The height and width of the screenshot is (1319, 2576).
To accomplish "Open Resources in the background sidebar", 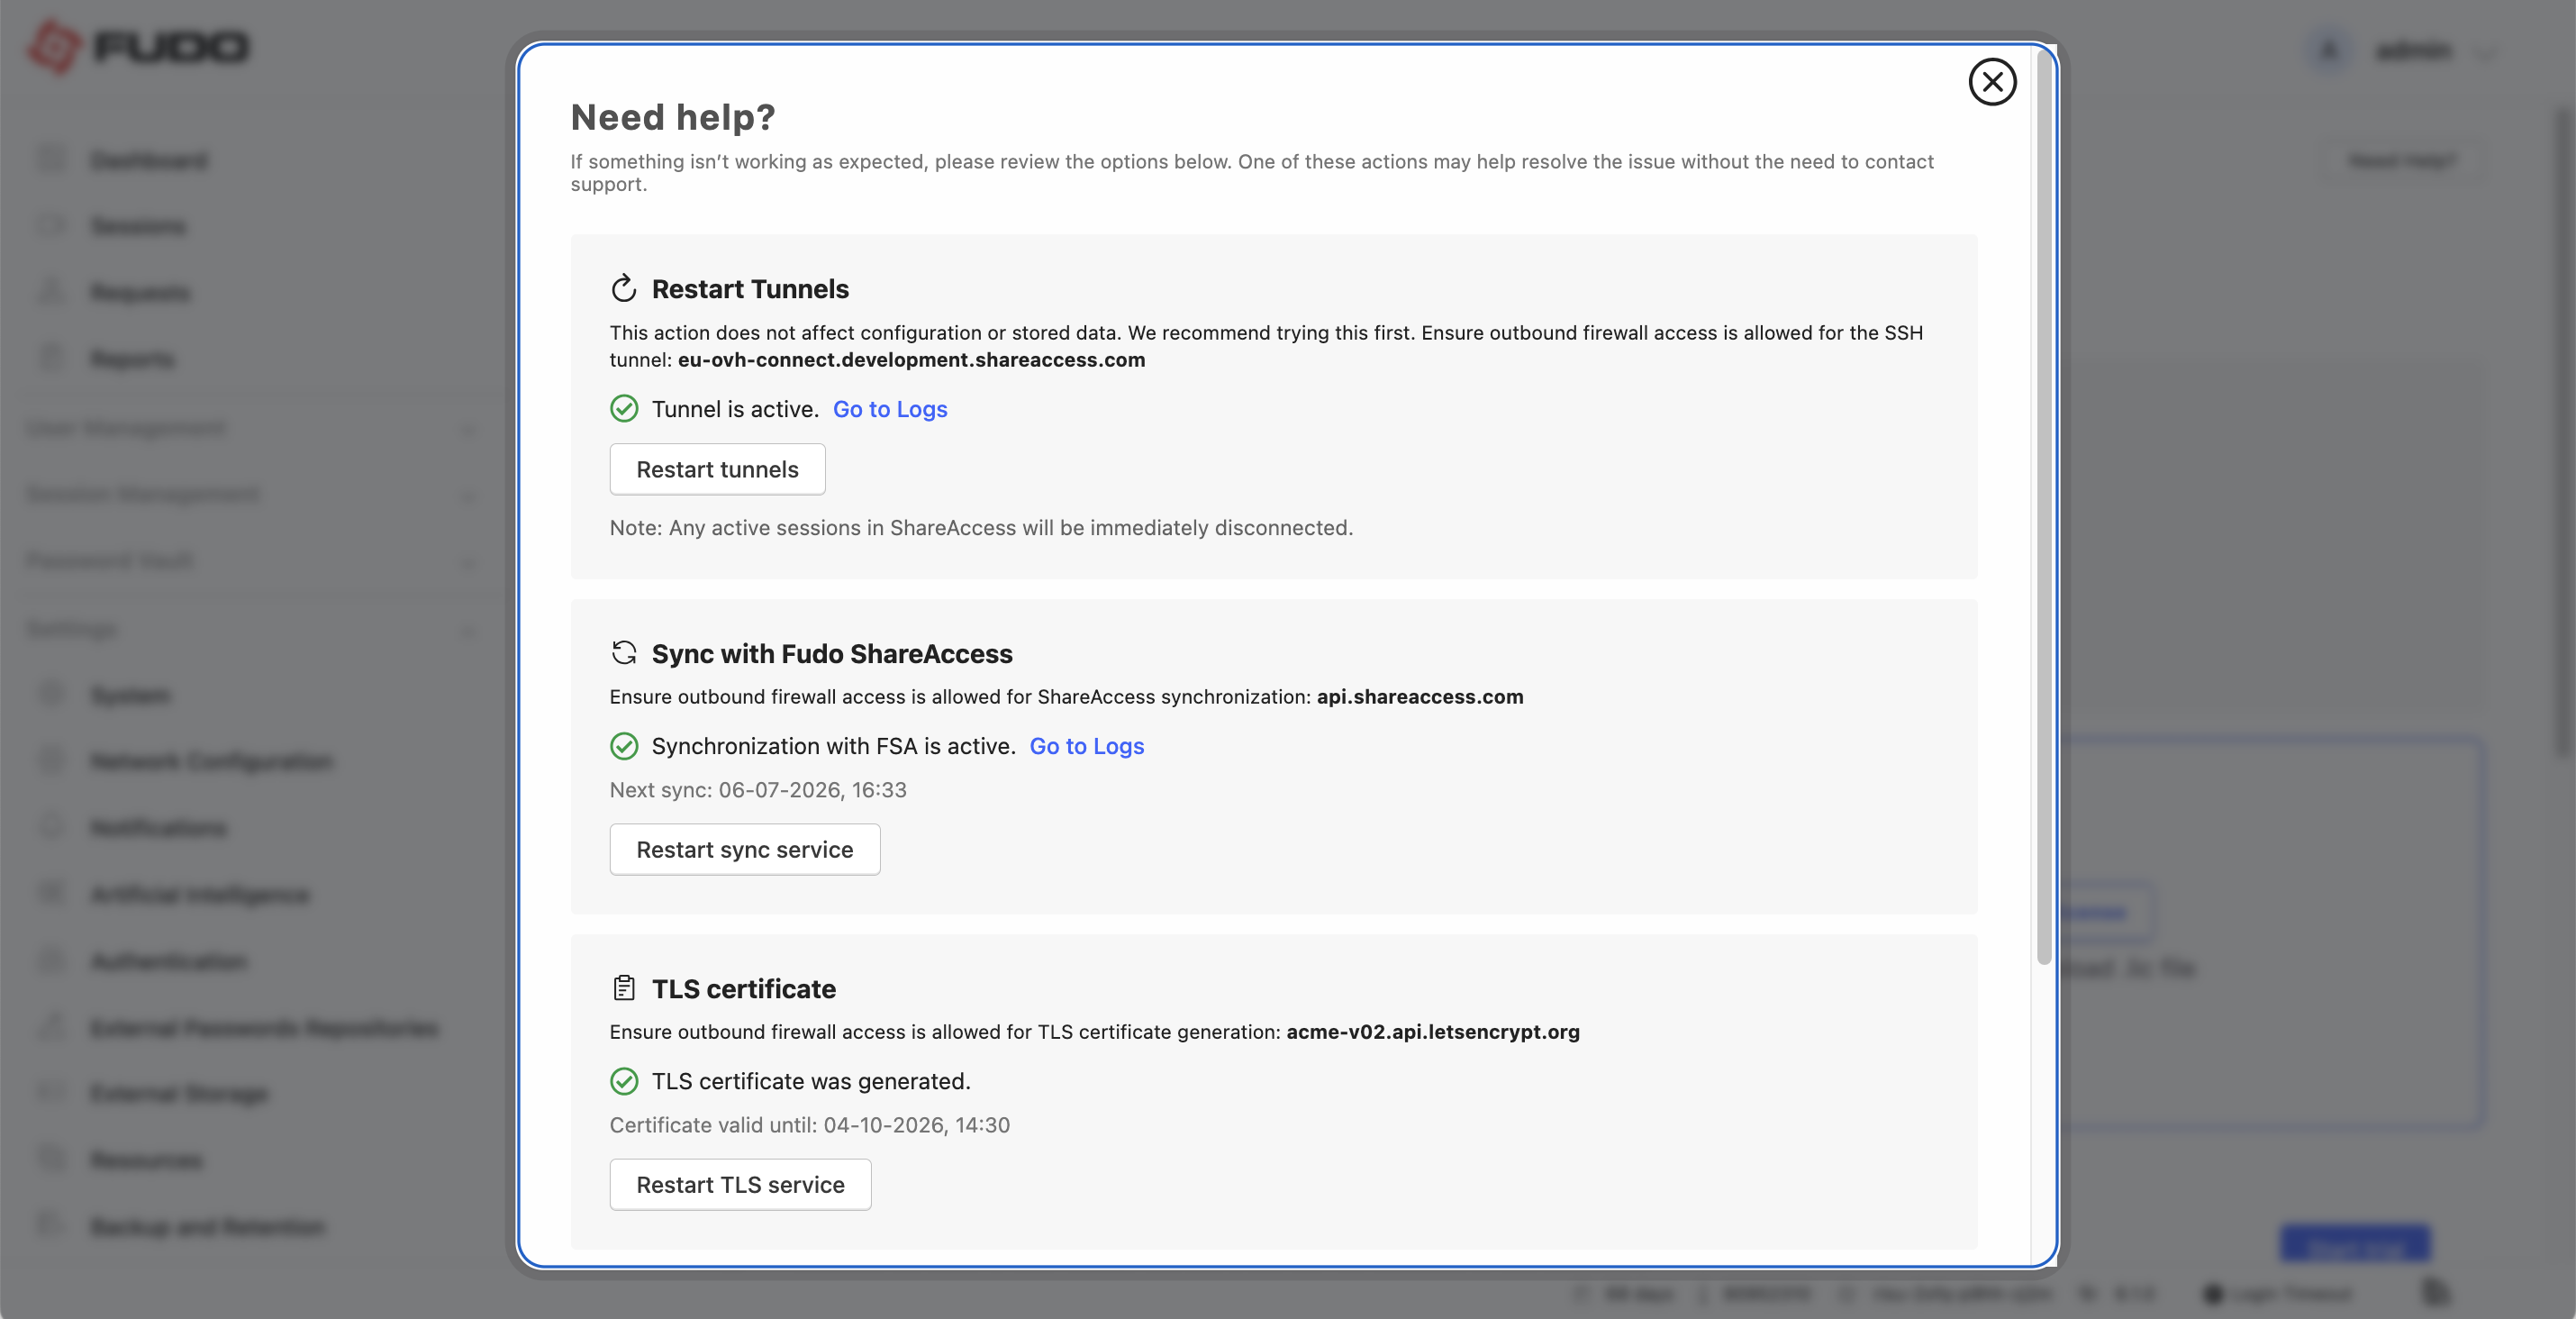I will 146,1160.
